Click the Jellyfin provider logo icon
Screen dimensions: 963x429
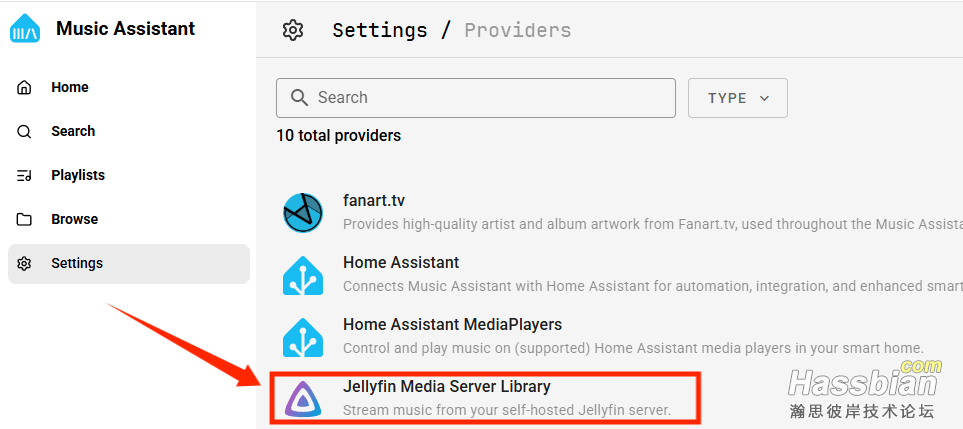click(x=303, y=398)
